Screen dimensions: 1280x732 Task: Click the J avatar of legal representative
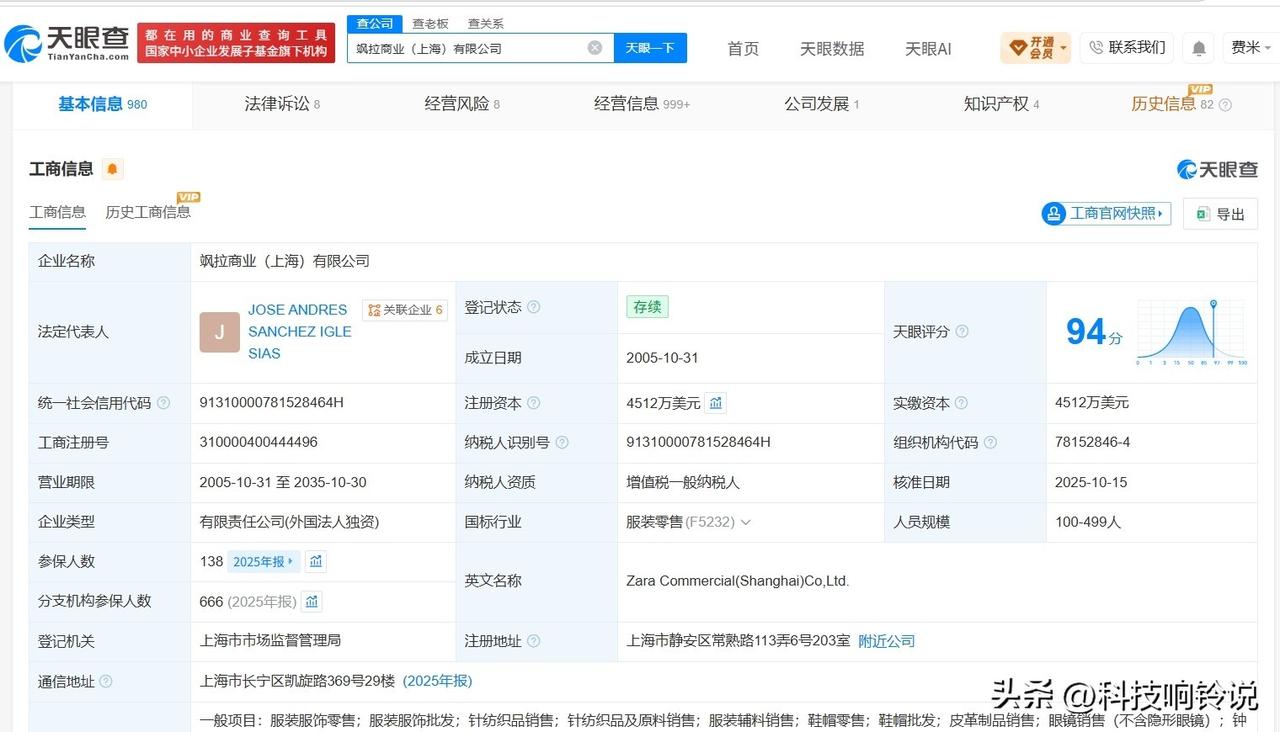point(219,332)
